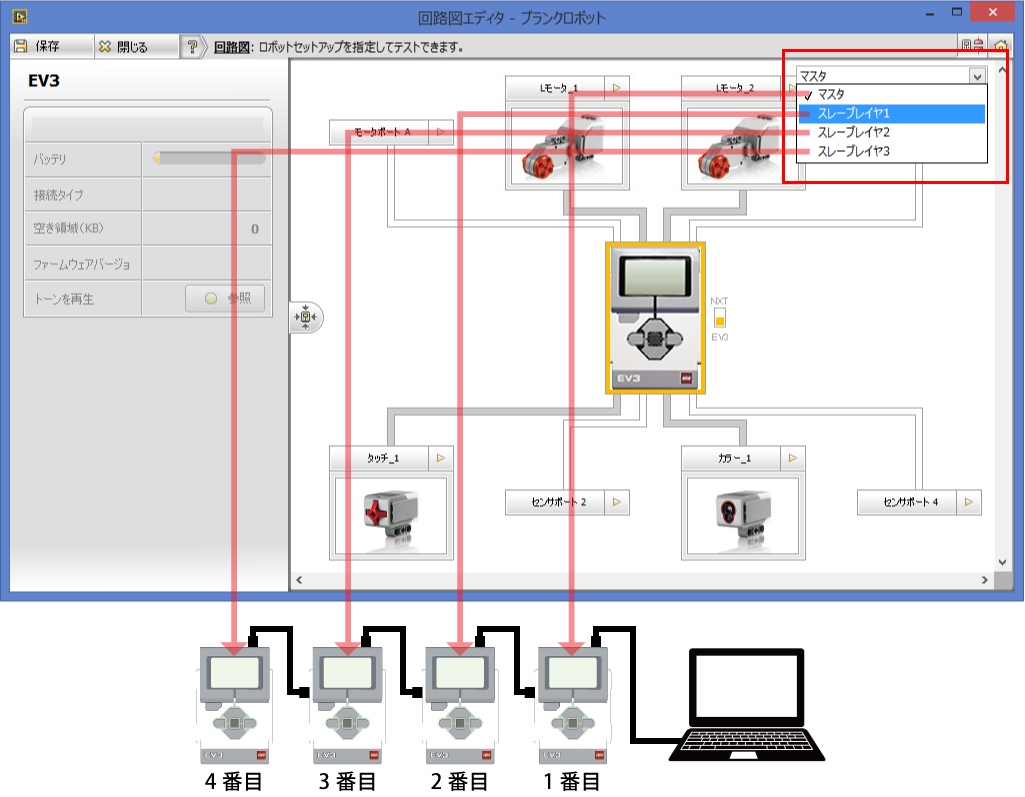Click the ファームウェアバージョ row label
This screenshot has height=797, width=1025.
pos(82,265)
